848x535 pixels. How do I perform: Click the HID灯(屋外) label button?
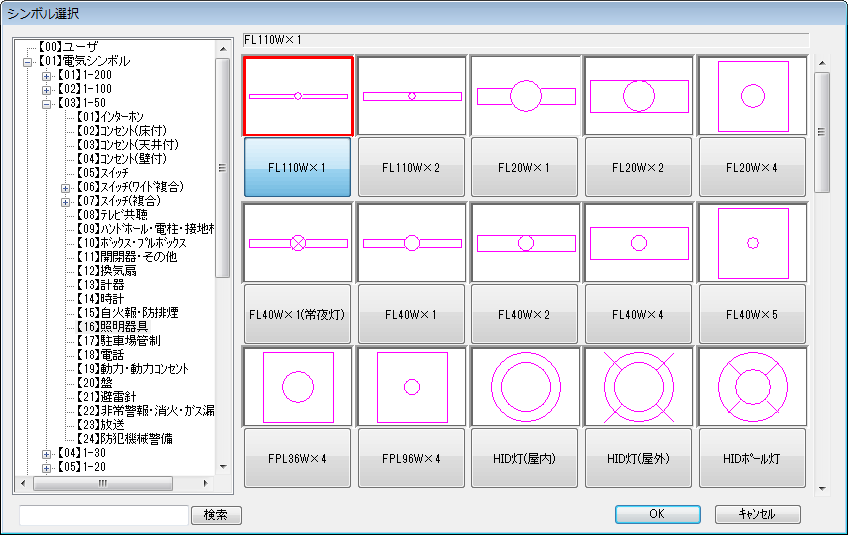pos(638,458)
